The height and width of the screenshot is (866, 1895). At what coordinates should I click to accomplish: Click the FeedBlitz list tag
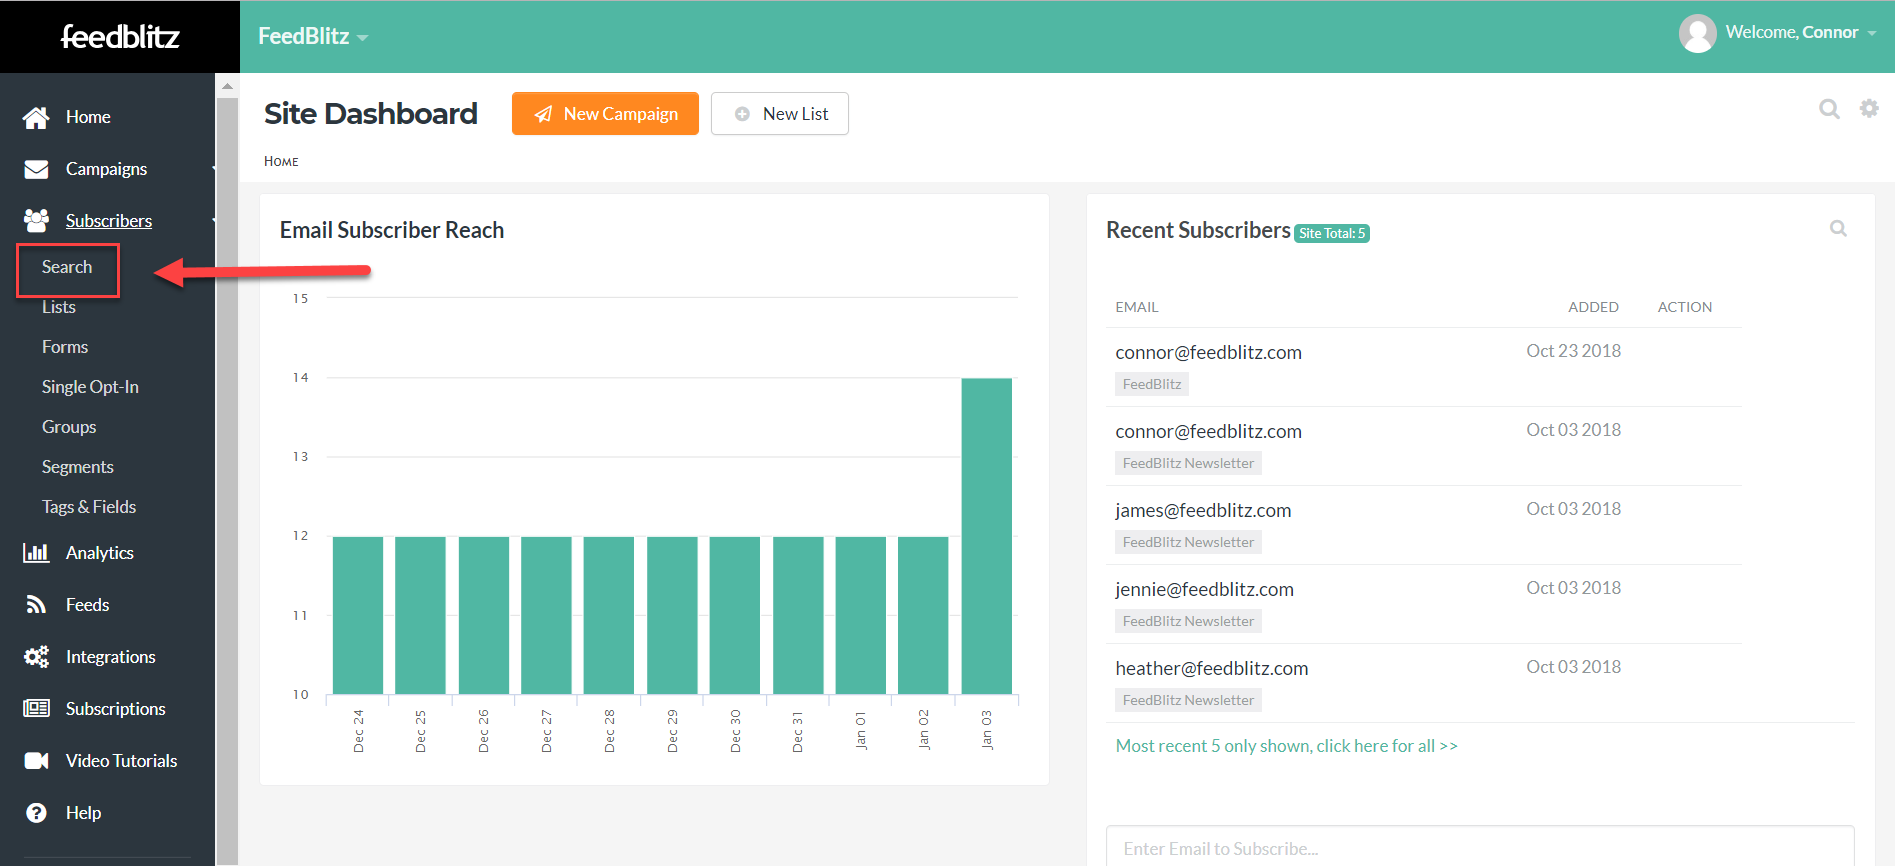[x=1152, y=384]
